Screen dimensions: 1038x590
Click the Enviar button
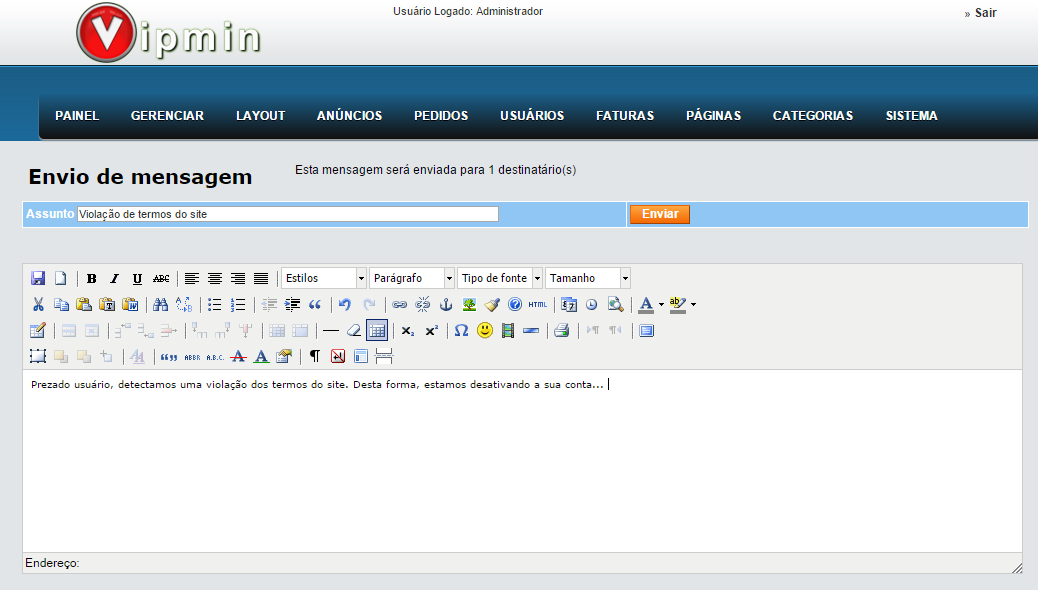[x=660, y=214]
